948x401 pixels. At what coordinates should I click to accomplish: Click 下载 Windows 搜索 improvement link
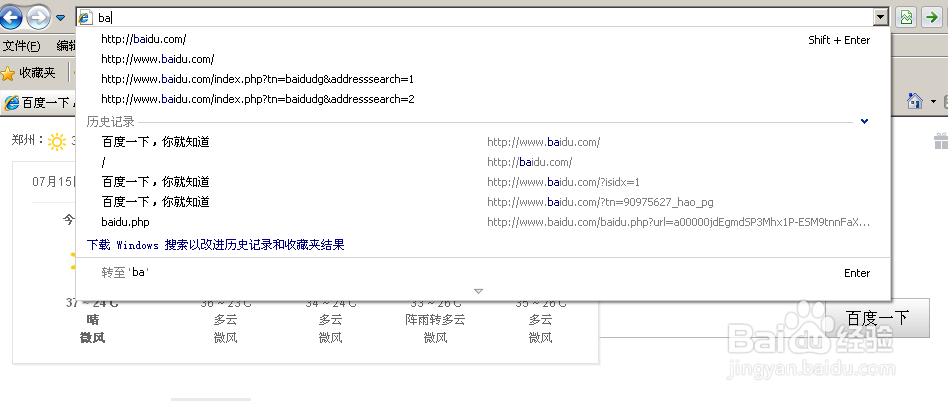[x=215, y=245]
